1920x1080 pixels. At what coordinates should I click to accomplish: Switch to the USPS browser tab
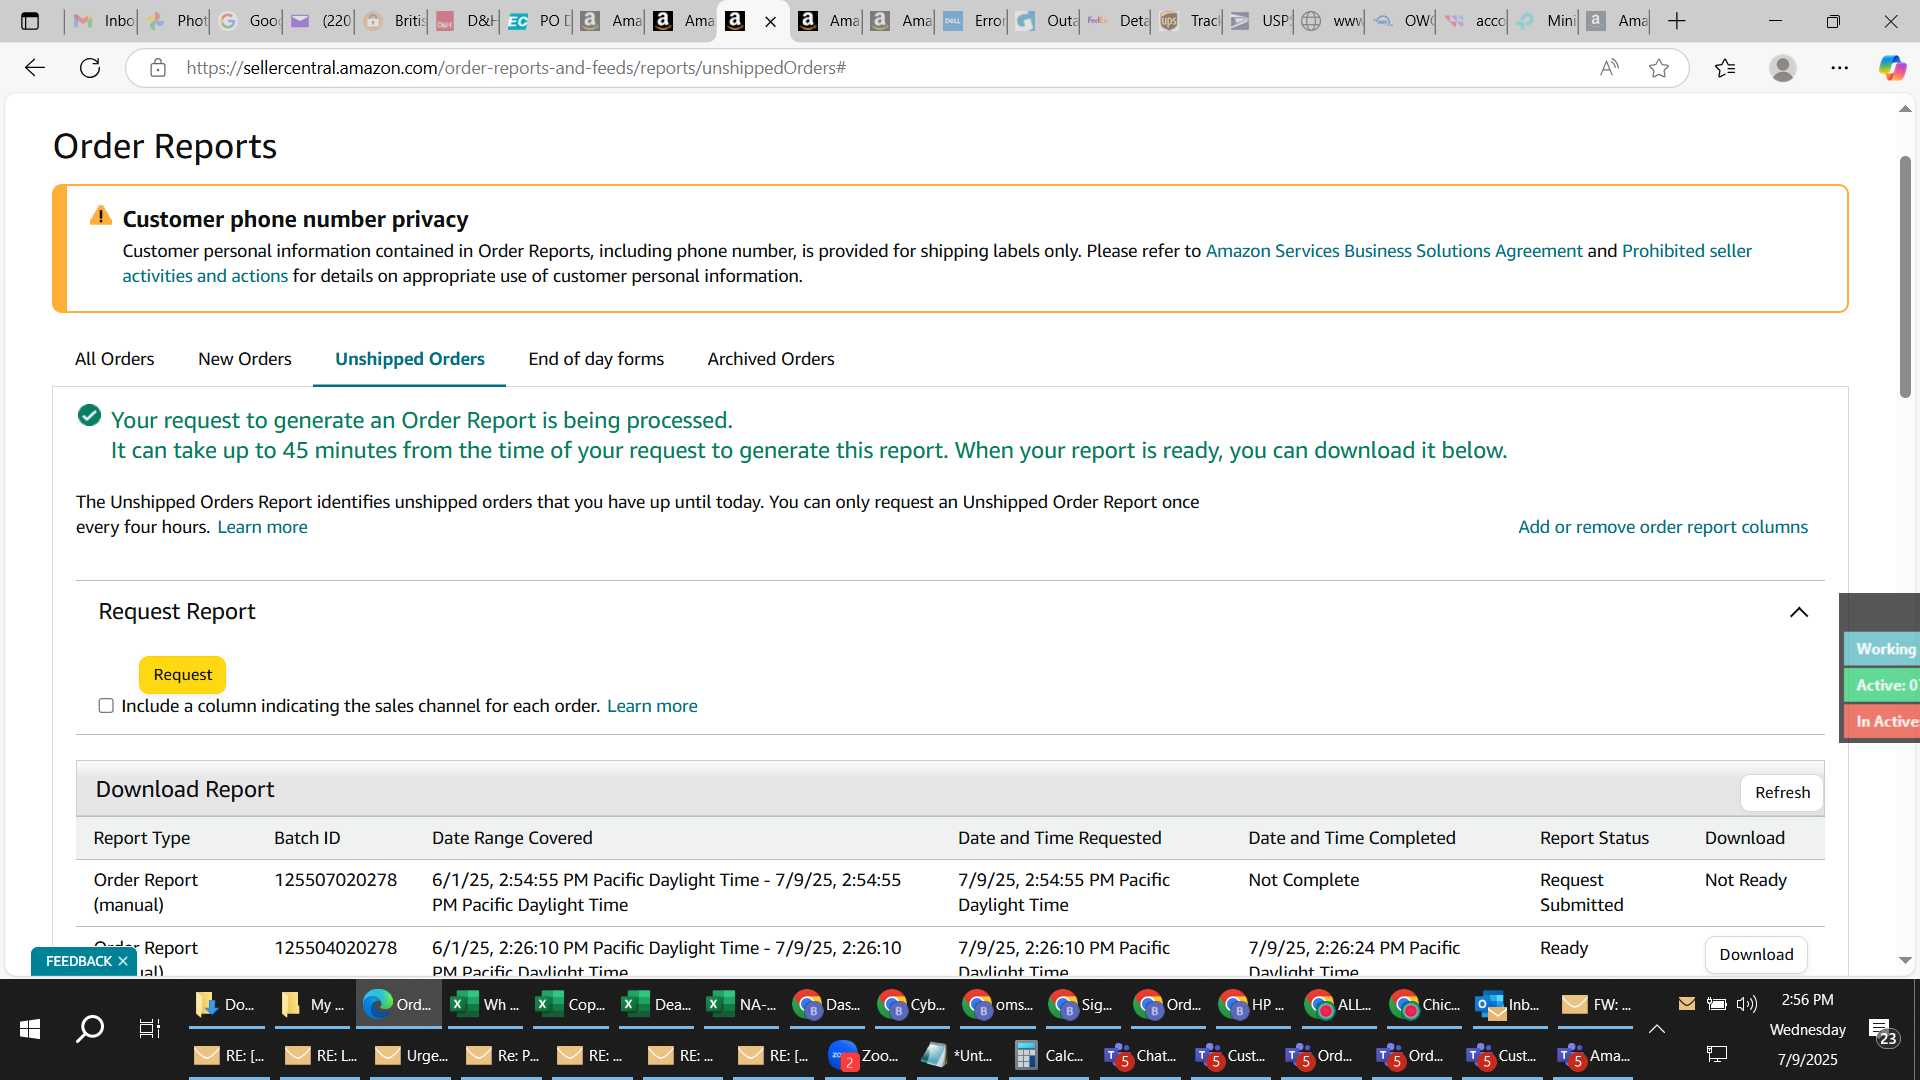[1260, 21]
